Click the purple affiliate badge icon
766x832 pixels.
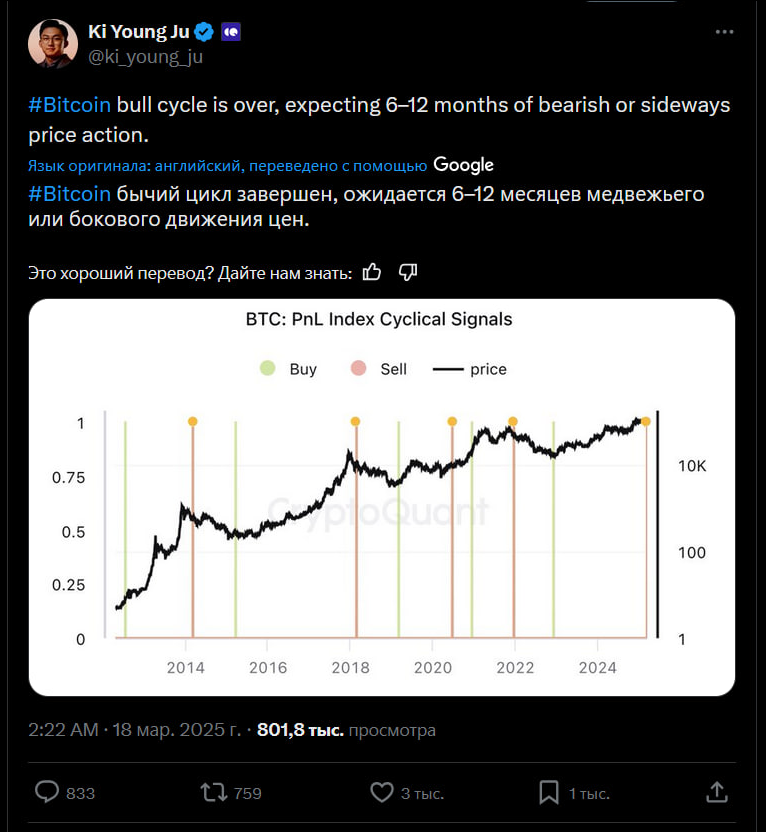click(x=230, y=32)
